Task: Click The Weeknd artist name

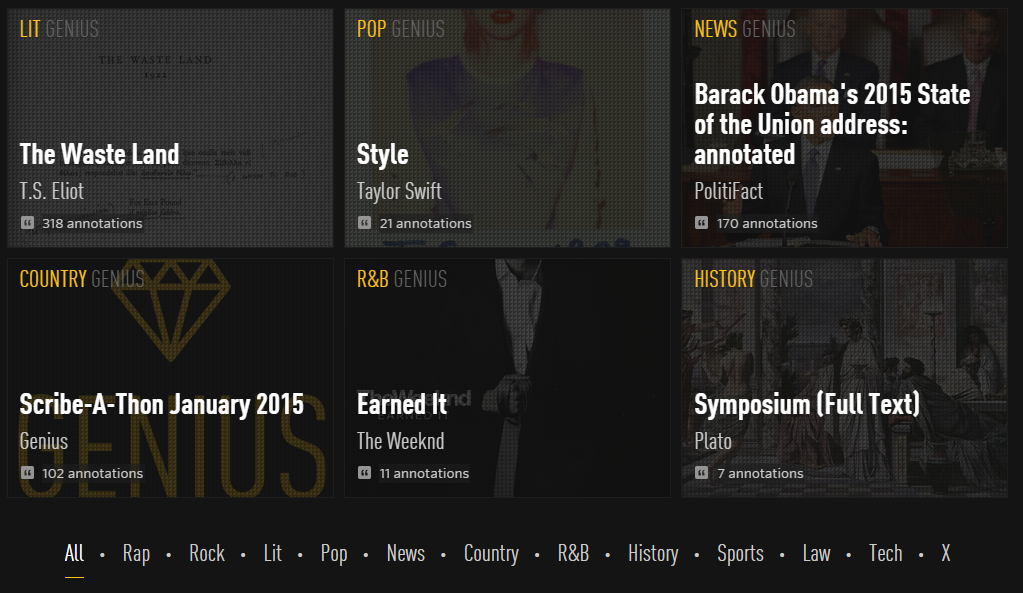Action: pos(401,441)
